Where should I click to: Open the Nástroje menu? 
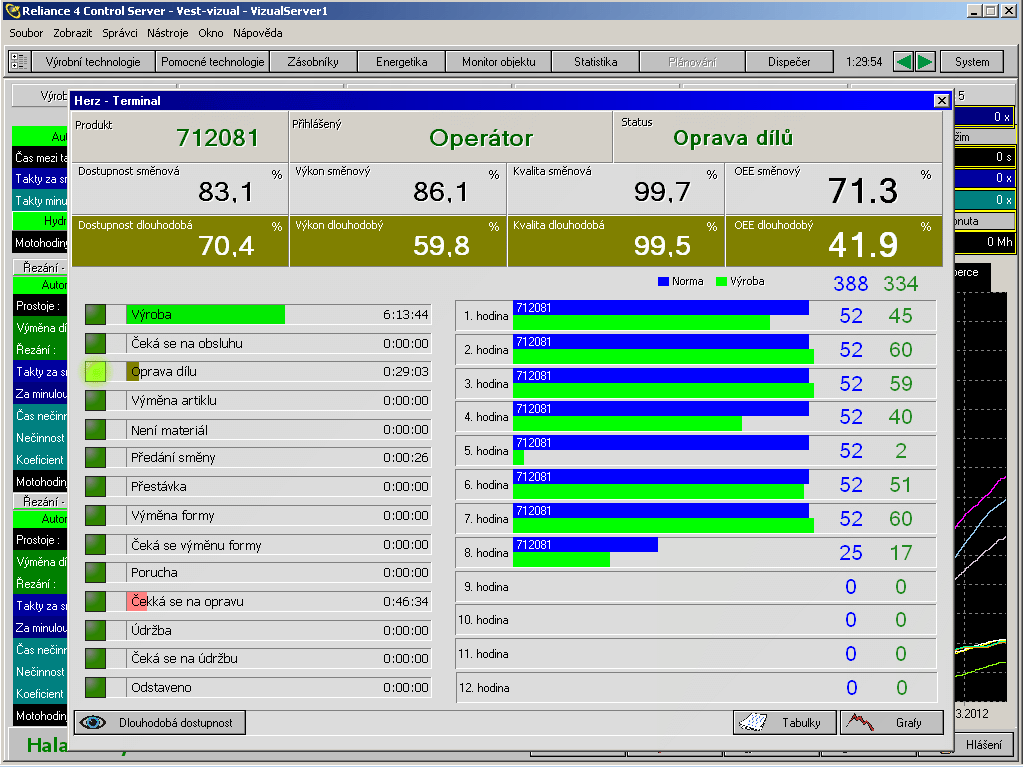167,33
